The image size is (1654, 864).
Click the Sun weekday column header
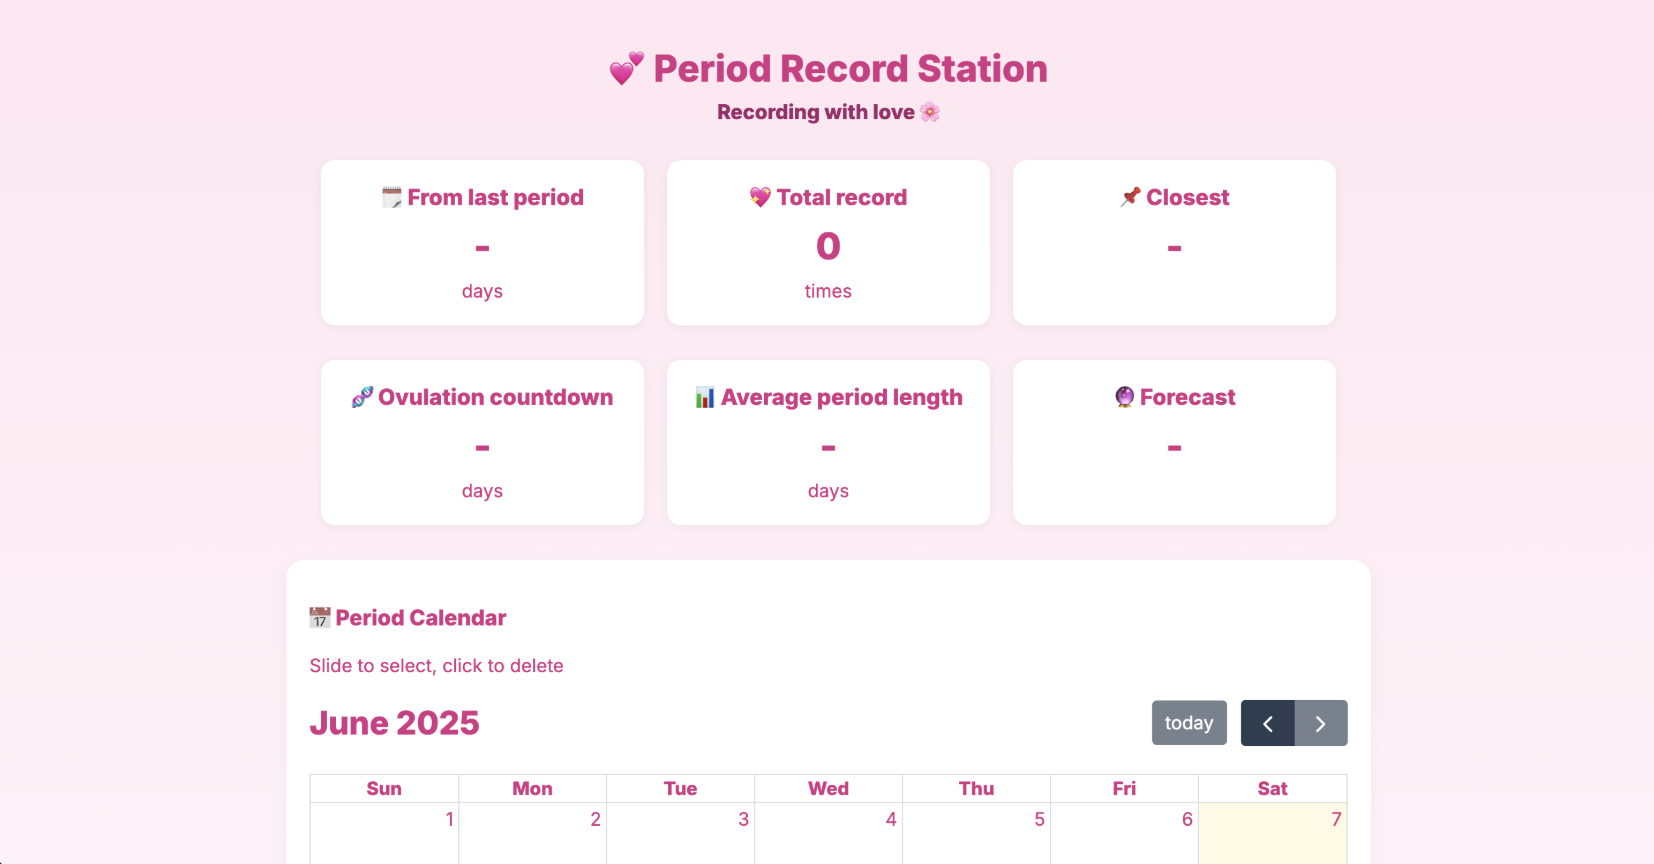click(384, 788)
